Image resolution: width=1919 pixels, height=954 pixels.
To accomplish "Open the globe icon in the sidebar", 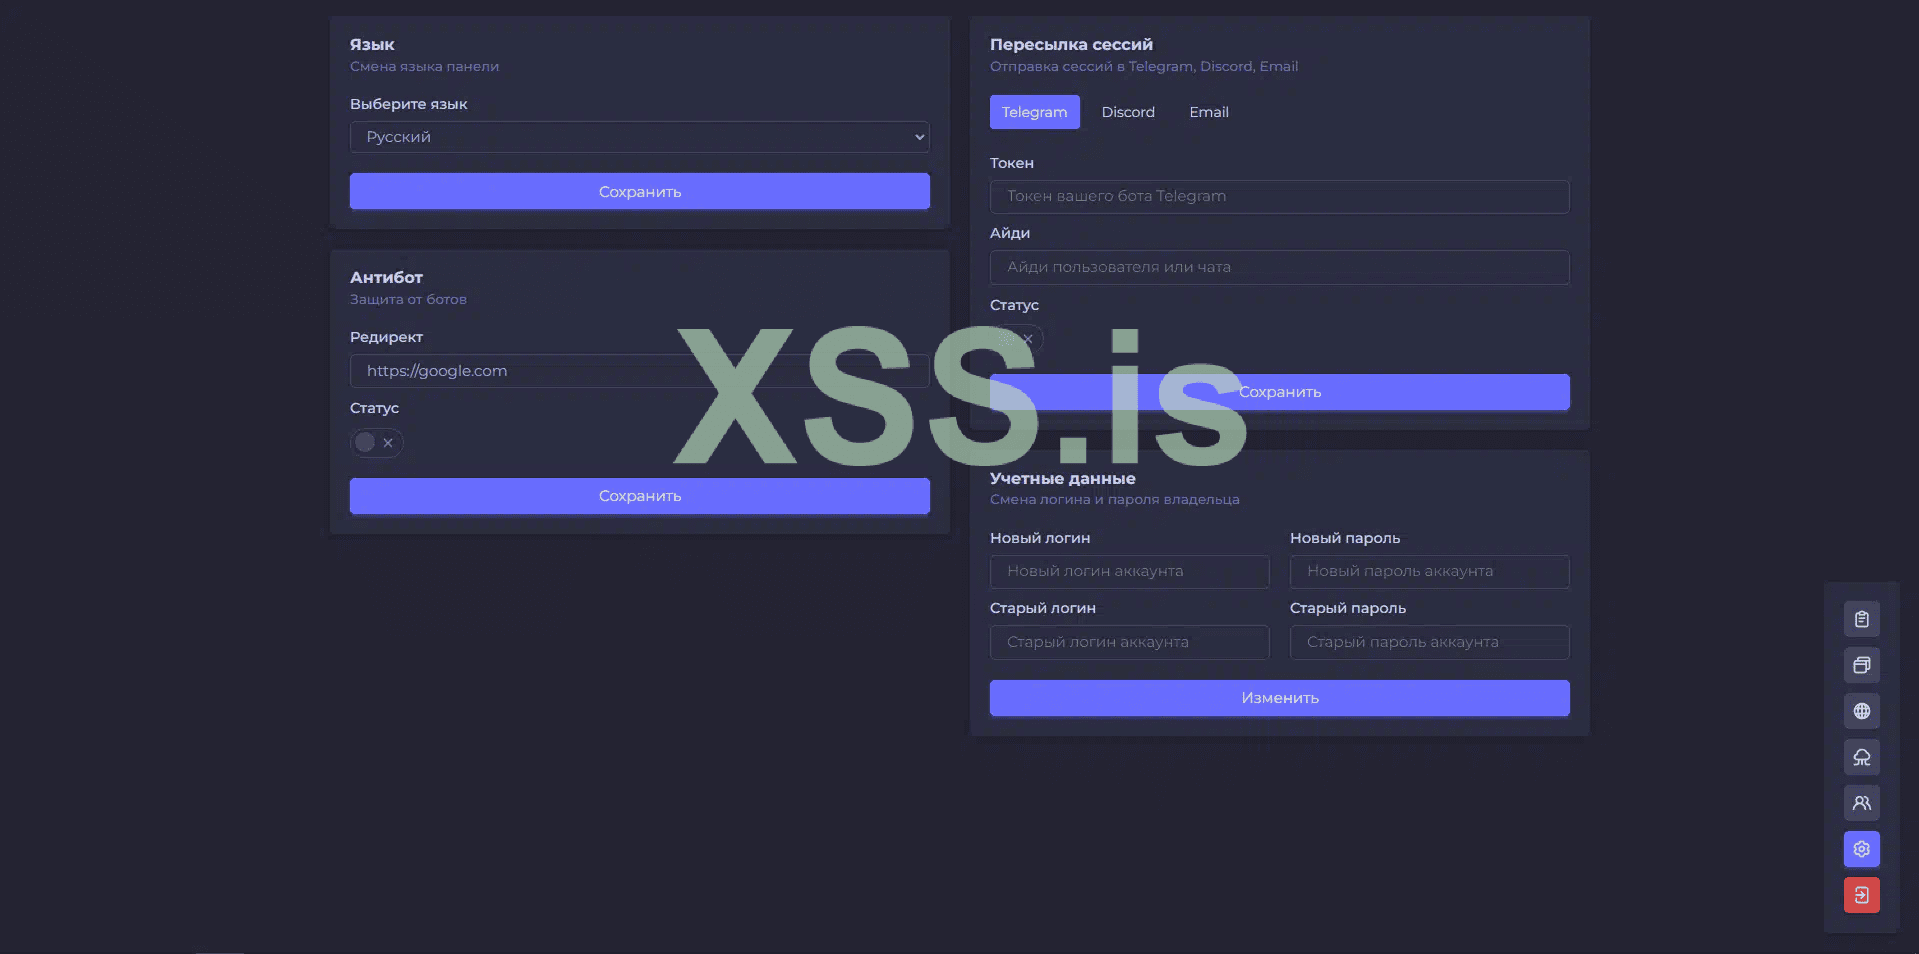I will point(1861,711).
